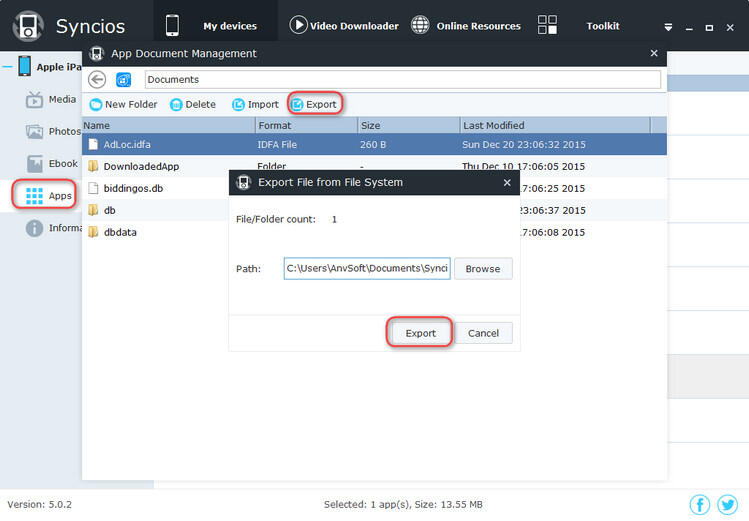Viewport: 749px width, 521px height.
Task: Open the Twitter icon link
Action: click(x=727, y=504)
